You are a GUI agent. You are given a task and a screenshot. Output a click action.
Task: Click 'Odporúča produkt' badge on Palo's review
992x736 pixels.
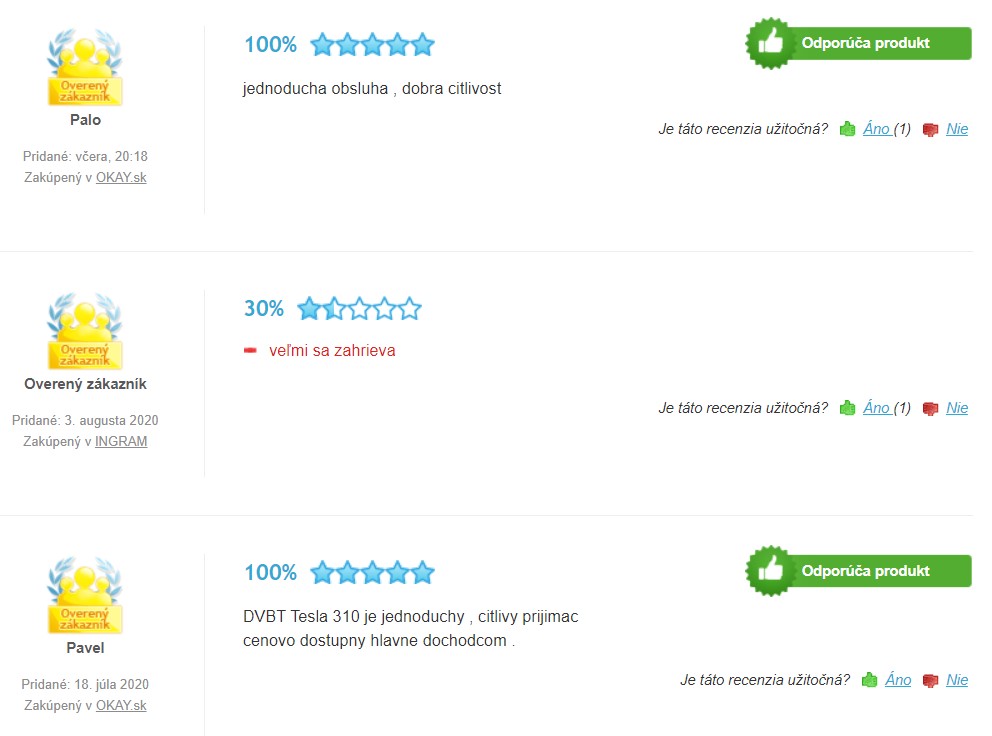tap(859, 43)
